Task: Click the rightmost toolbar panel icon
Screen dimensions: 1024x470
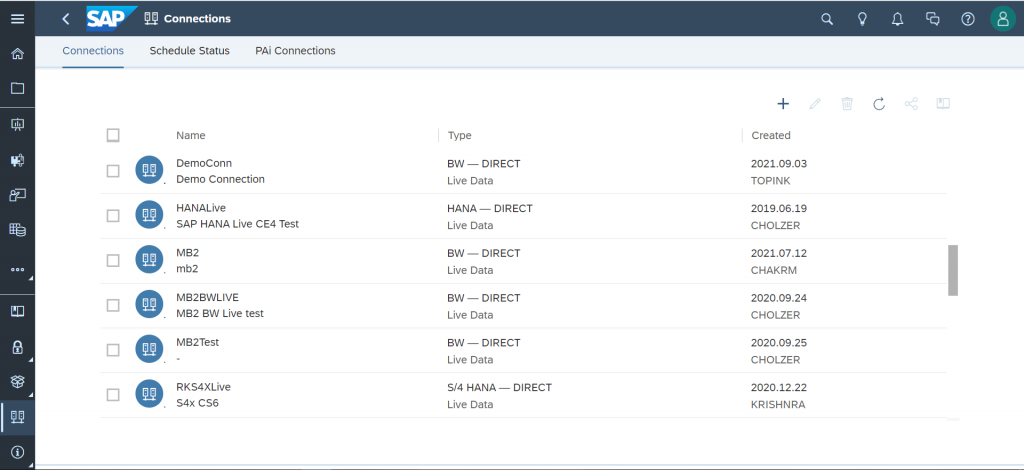Action: tap(943, 103)
